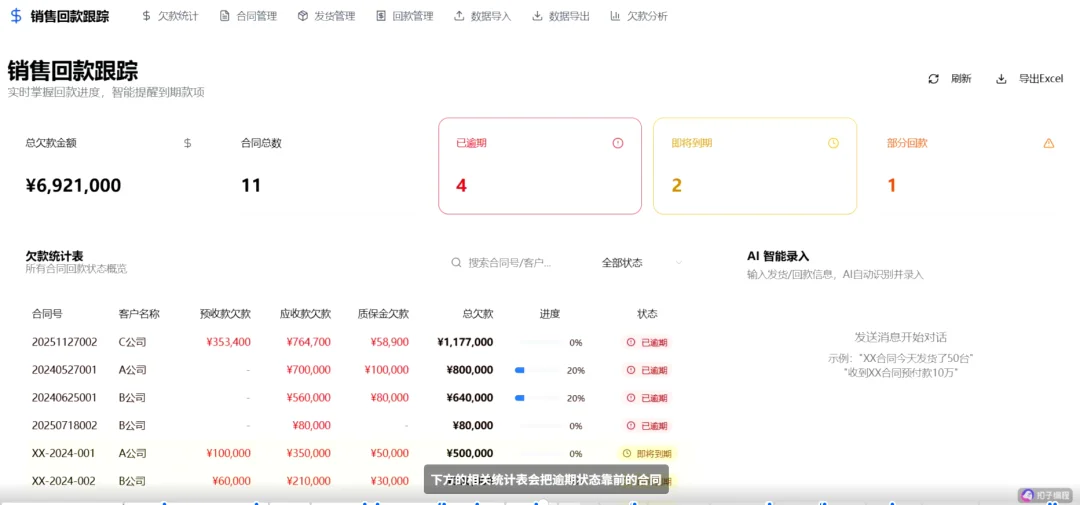Click the blue dollar logo icon

tap(16, 16)
